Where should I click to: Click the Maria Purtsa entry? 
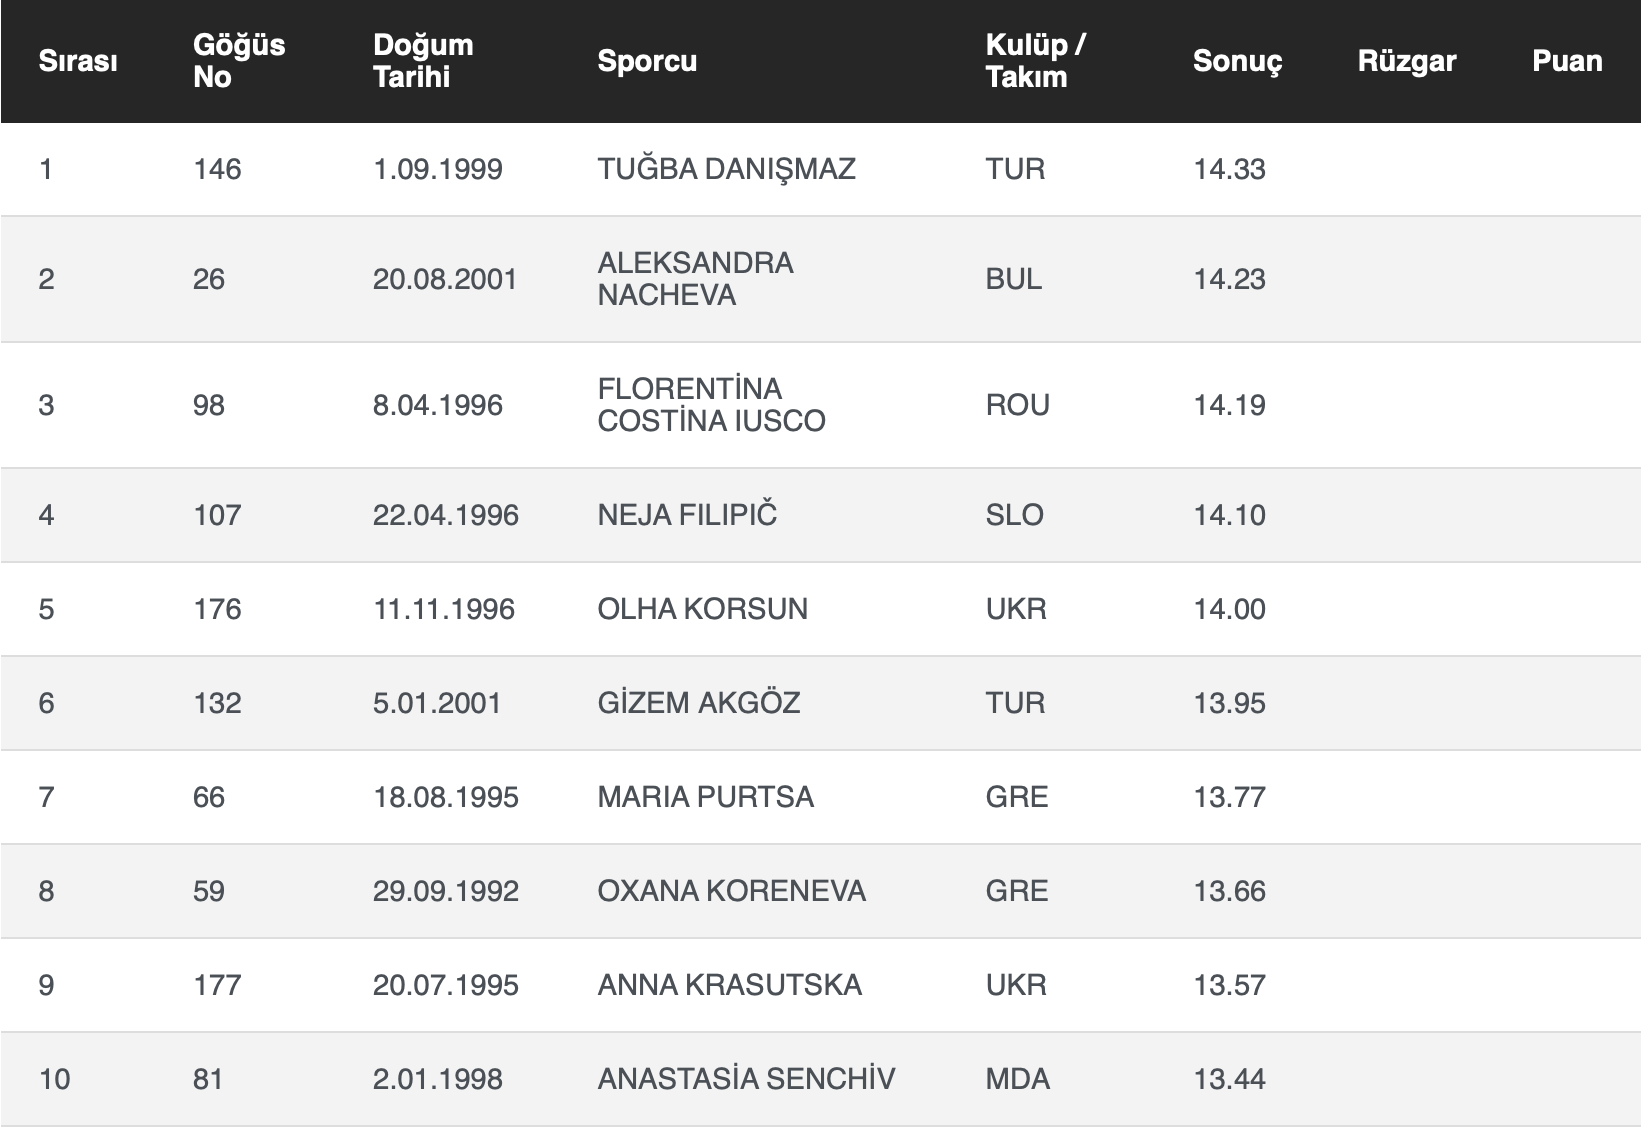tap(705, 797)
